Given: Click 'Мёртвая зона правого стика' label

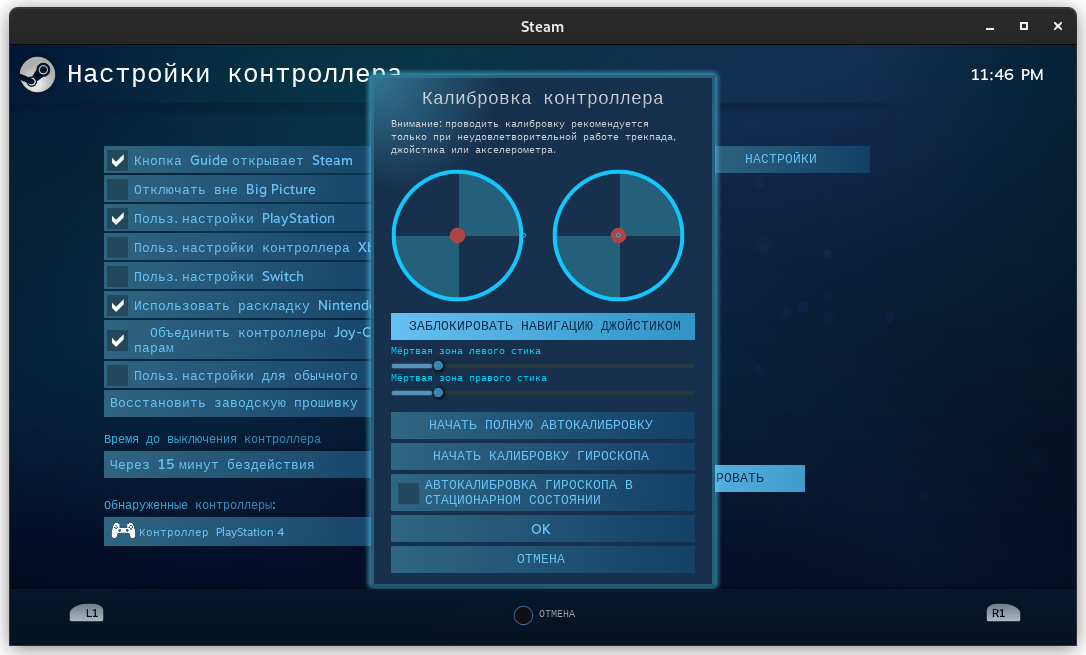Looking at the screenshot, I should click(x=468, y=378).
